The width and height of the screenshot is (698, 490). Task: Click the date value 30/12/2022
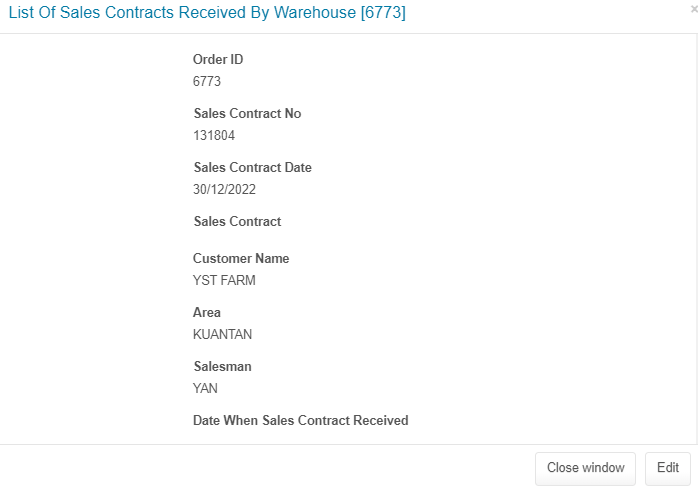(x=225, y=189)
